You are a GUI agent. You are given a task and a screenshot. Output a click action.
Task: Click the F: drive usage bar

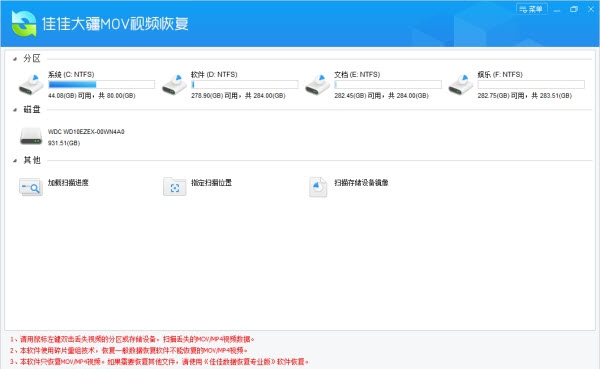point(531,85)
